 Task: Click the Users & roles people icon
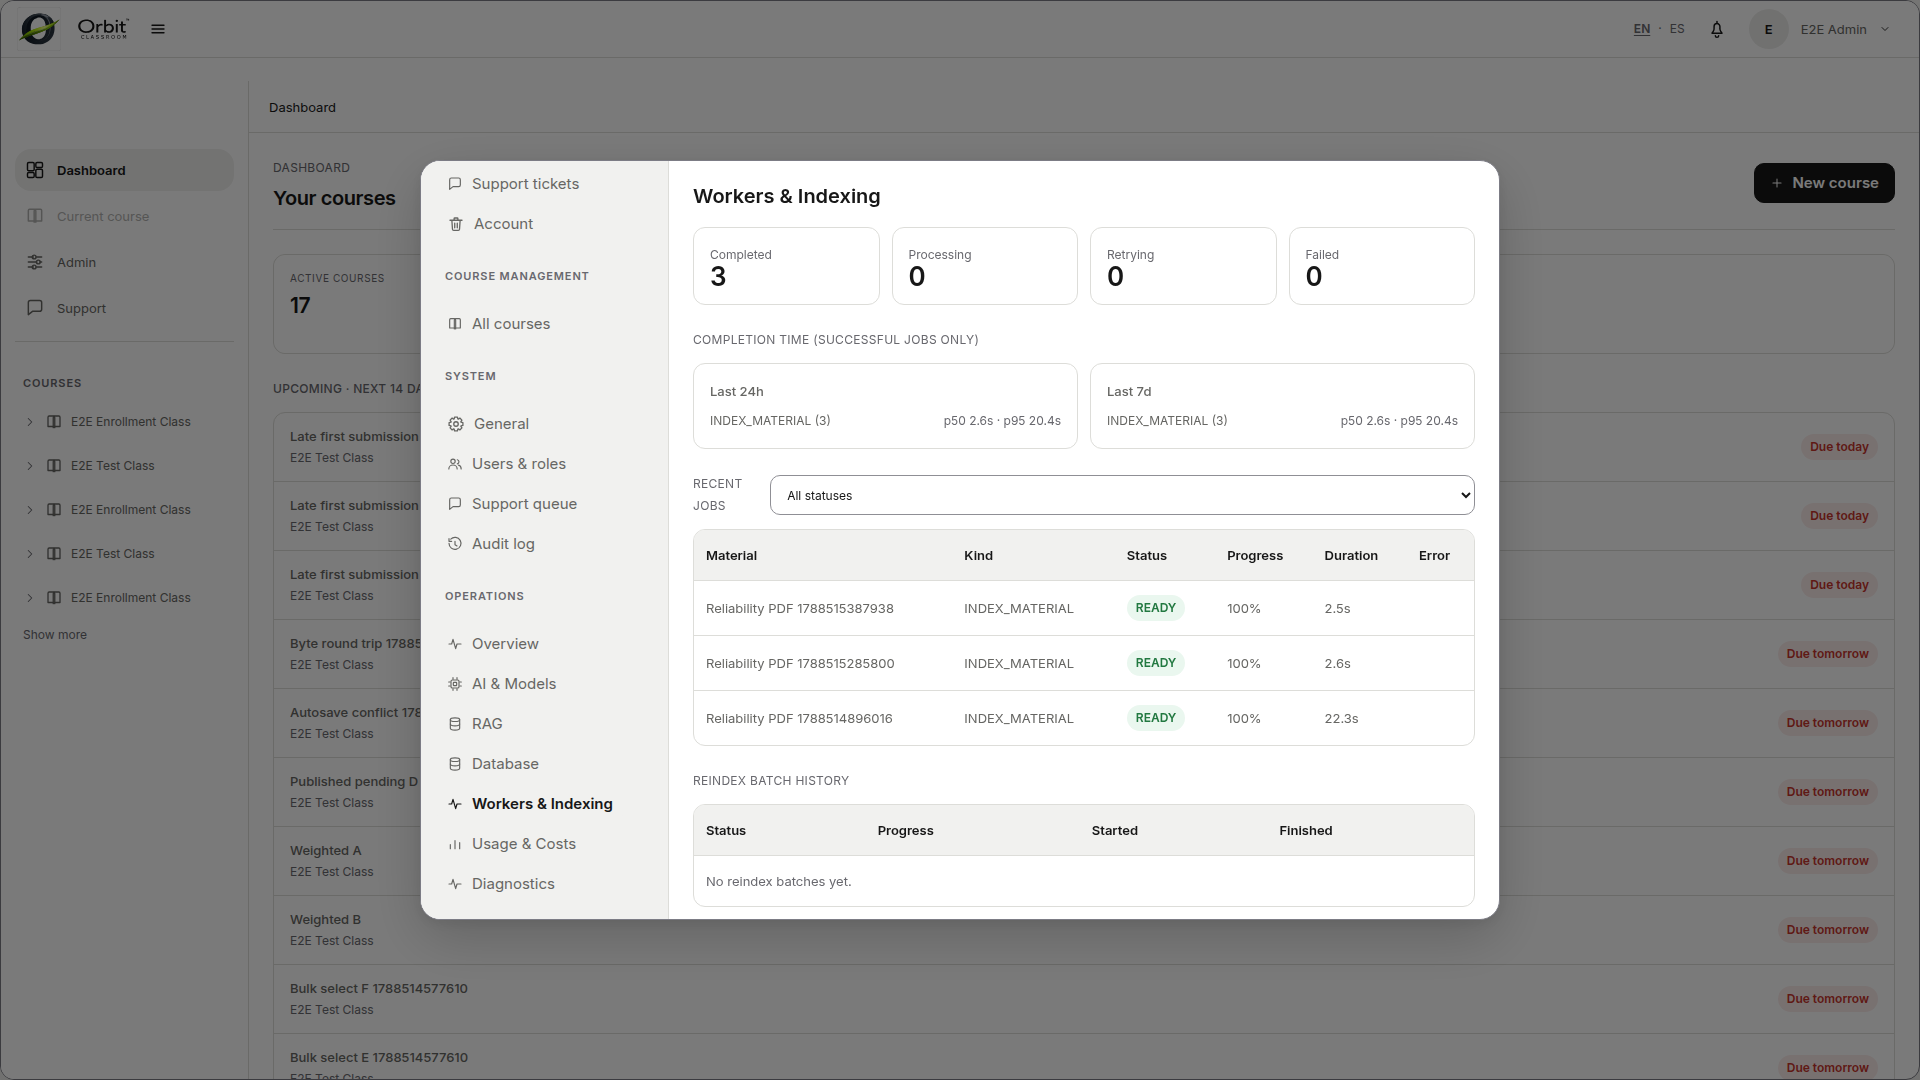coord(455,464)
